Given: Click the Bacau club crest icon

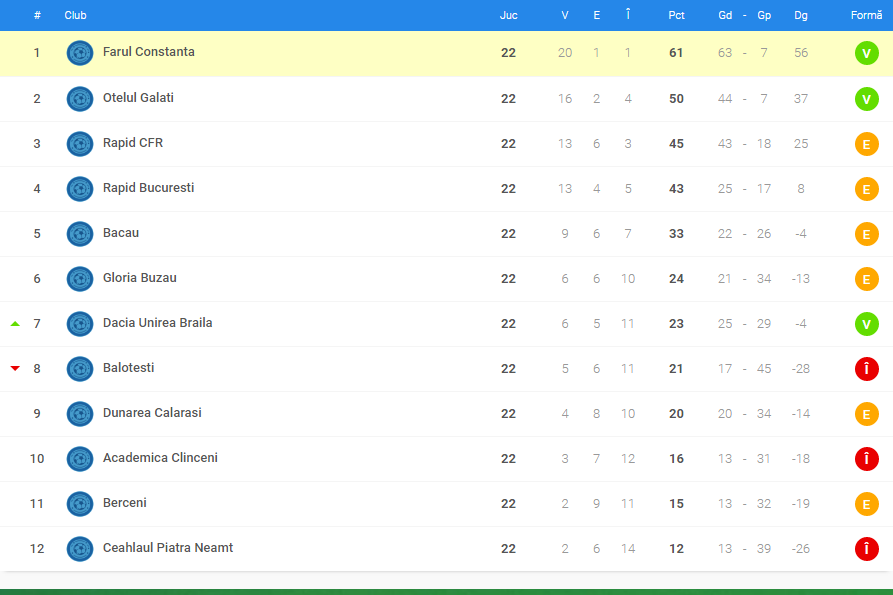Looking at the screenshot, I should click(80, 233).
